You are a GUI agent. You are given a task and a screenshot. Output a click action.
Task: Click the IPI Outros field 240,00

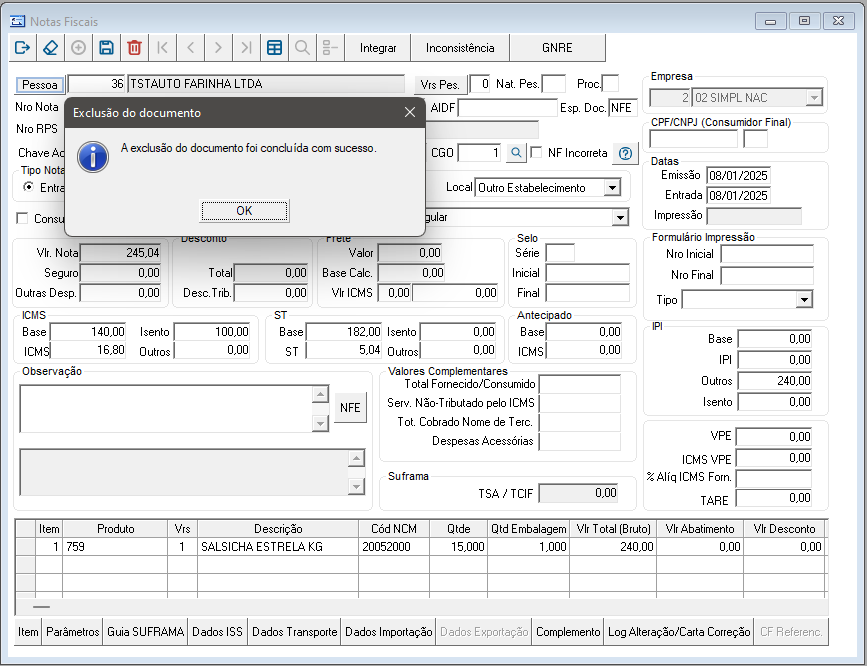tap(775, 381)
